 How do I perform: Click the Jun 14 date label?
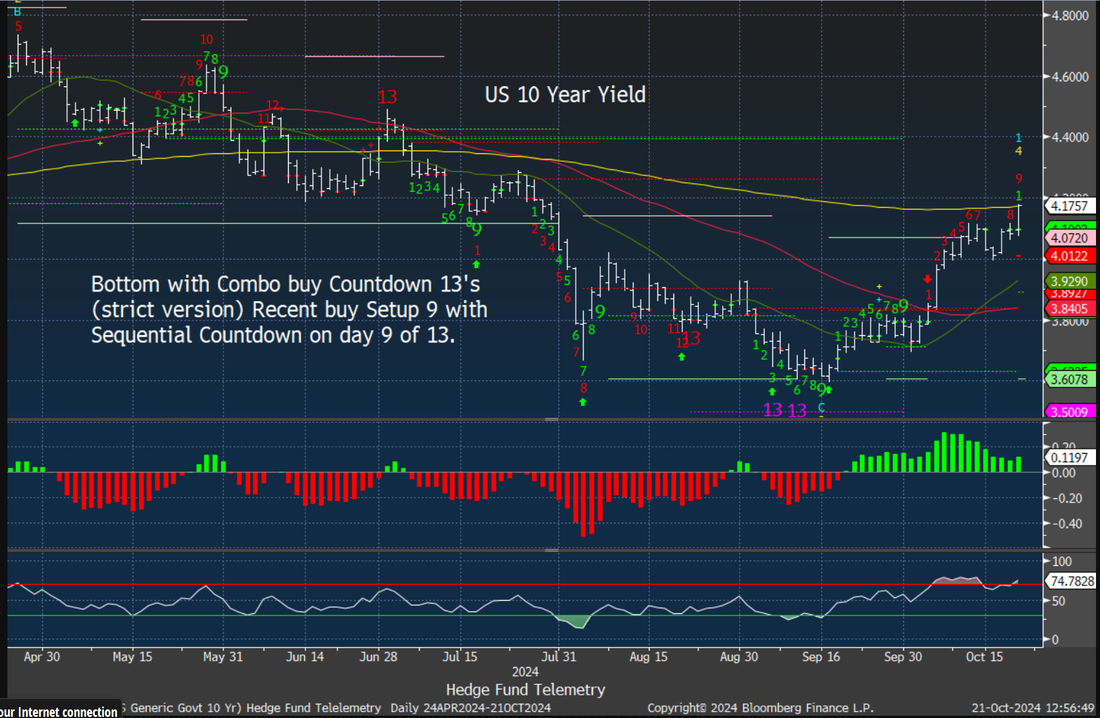click(x=305, y=657)
